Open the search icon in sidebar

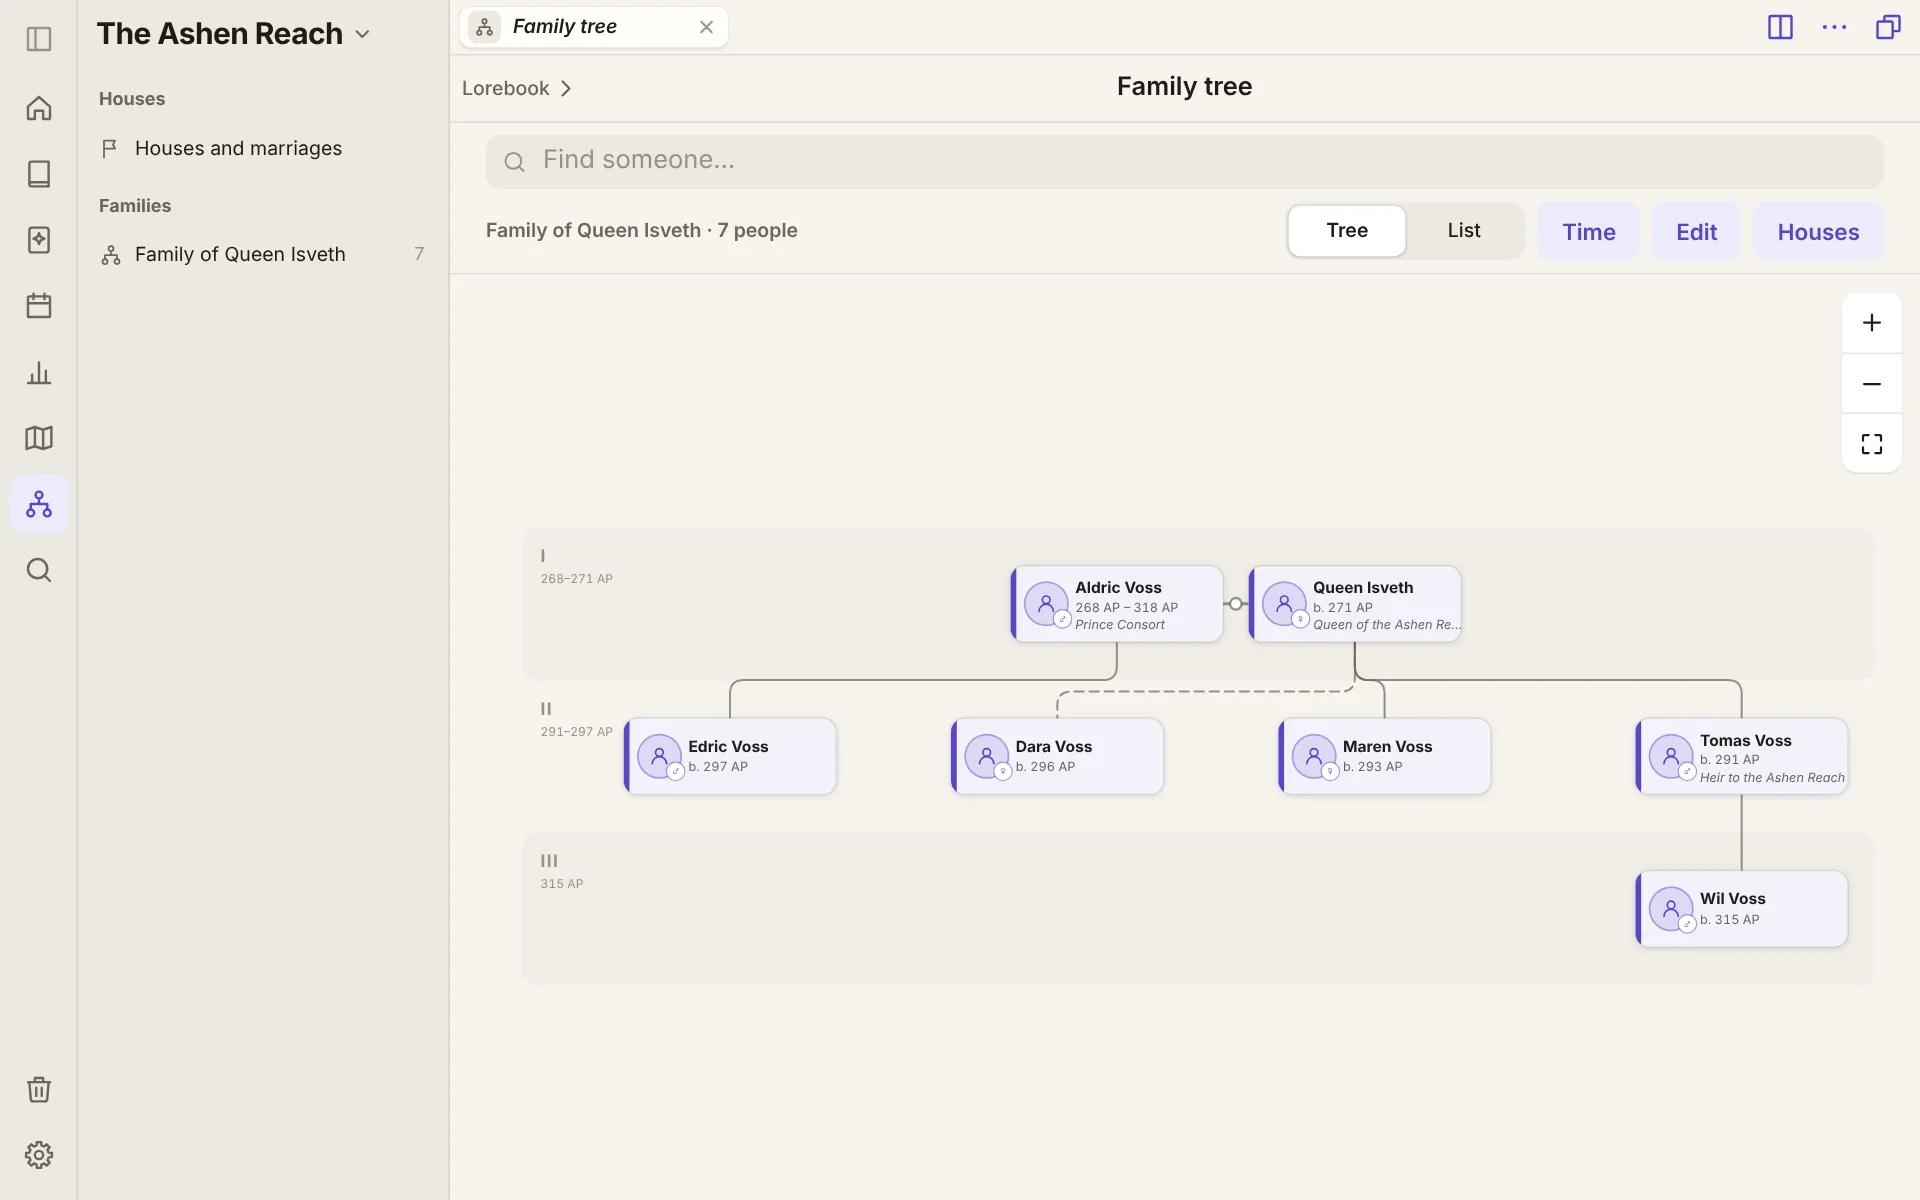coord(39,570)
